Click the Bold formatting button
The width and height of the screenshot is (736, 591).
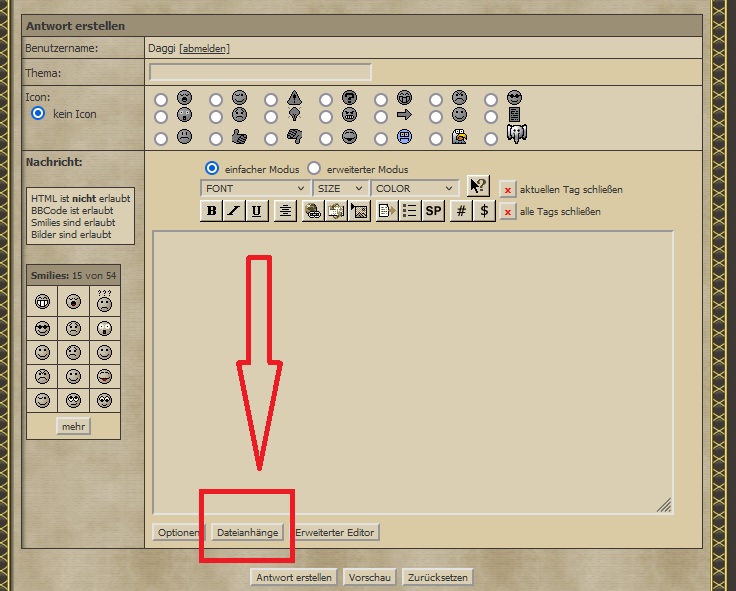pos(211,211)
